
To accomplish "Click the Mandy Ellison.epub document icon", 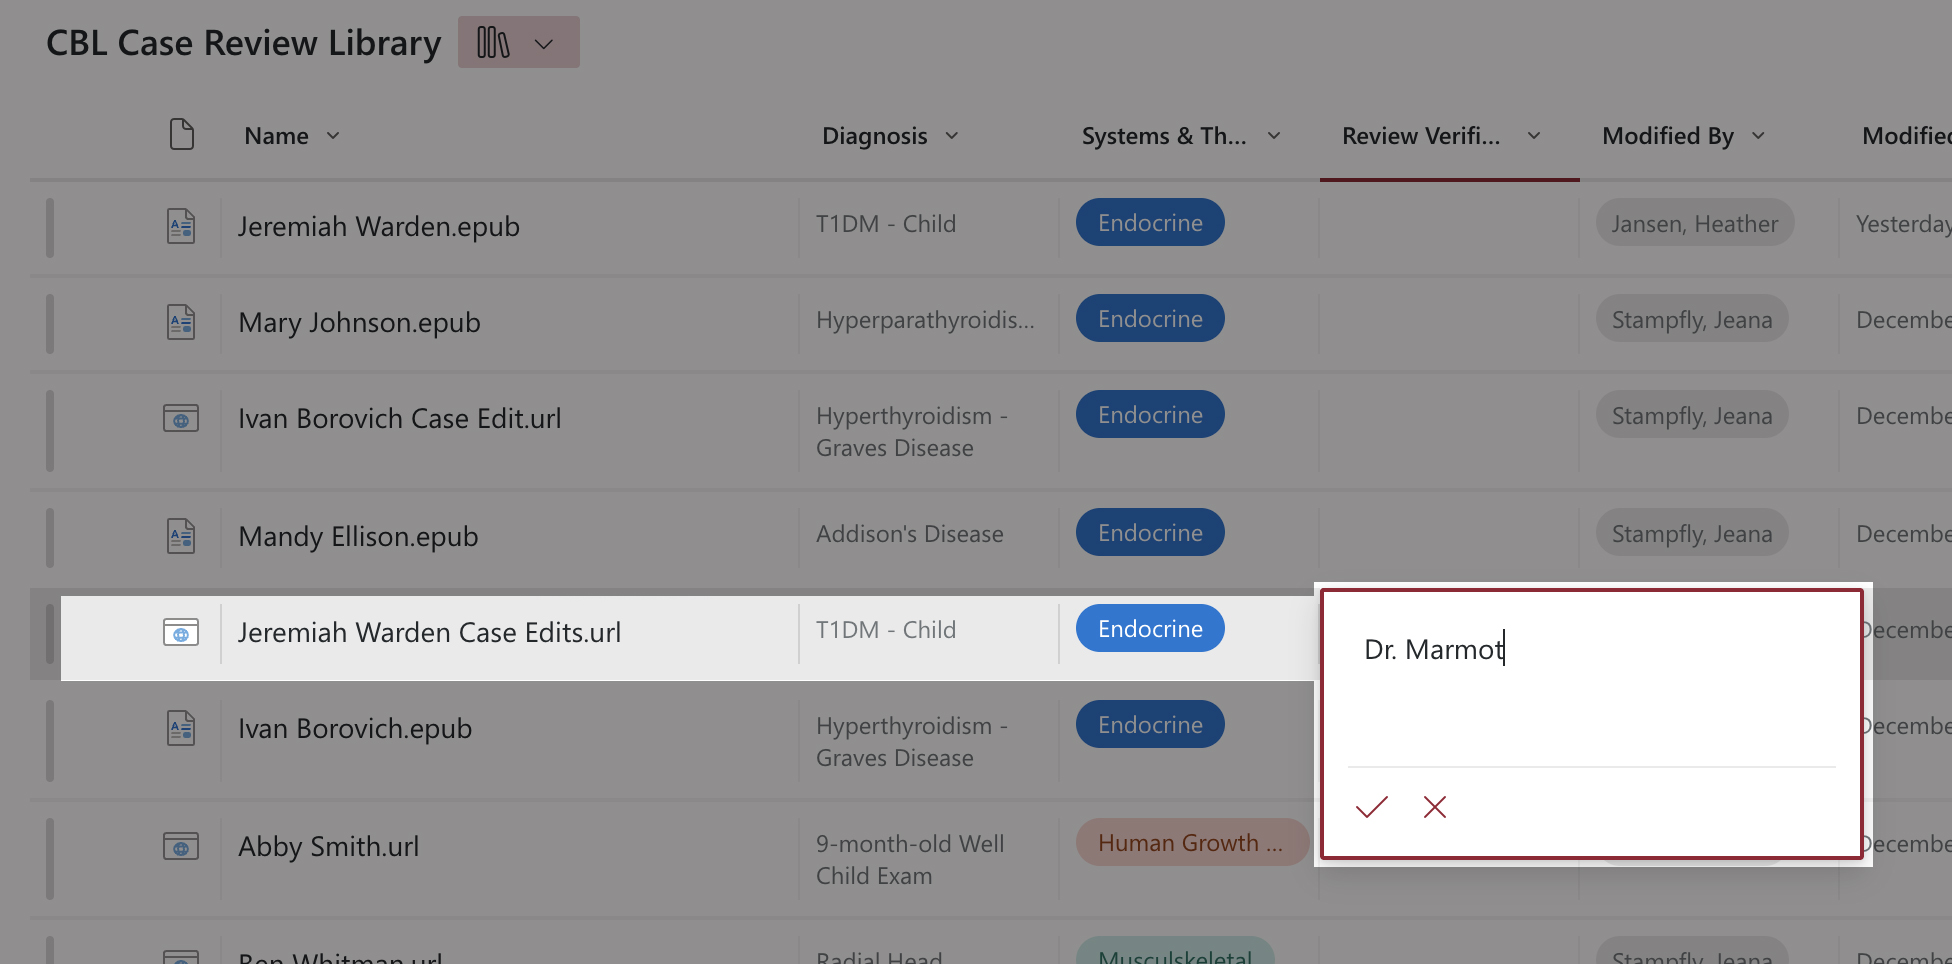I will [181, 536].
